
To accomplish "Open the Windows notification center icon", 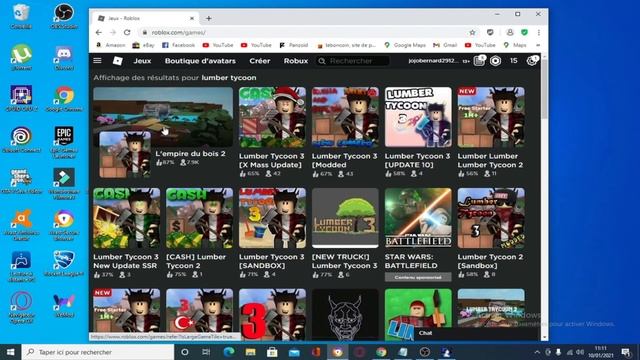I will [x=626, y=352].
